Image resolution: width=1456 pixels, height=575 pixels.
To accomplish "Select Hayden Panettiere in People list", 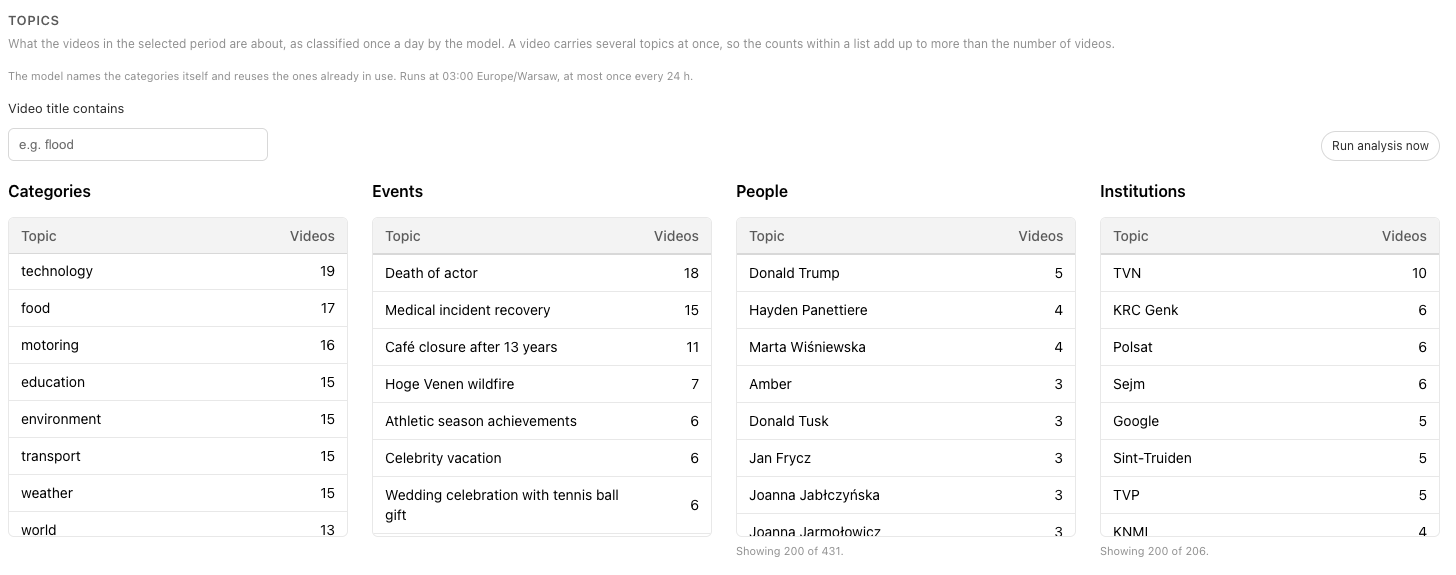I will (906, 310).
